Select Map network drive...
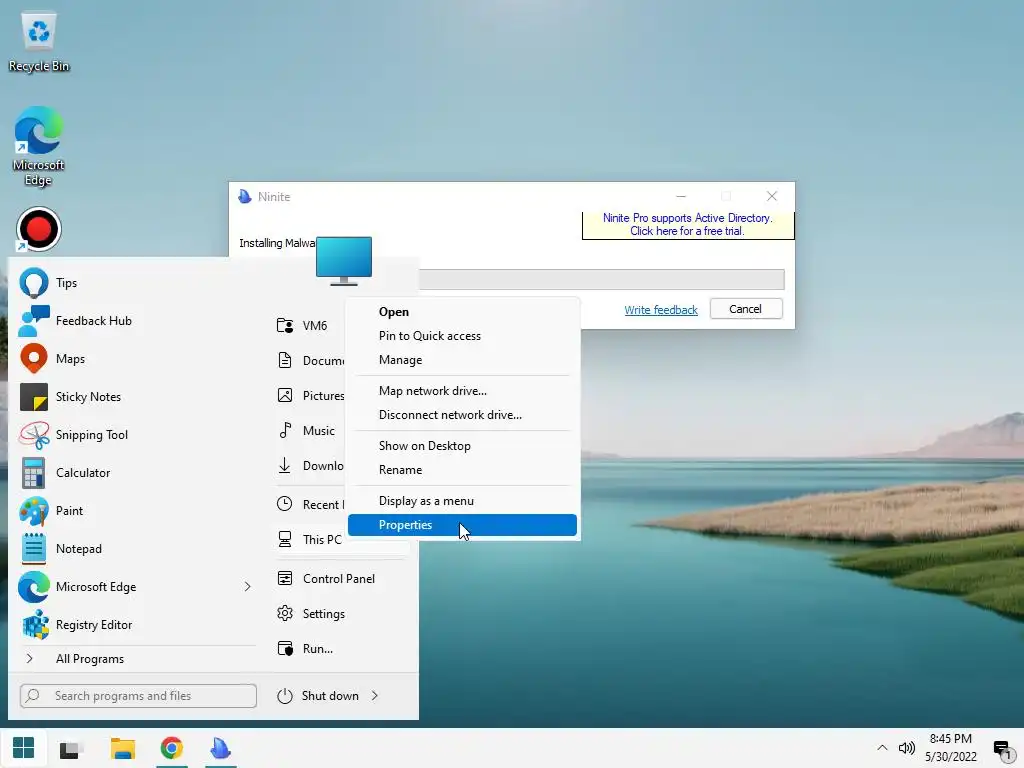 tap(462, 391)
